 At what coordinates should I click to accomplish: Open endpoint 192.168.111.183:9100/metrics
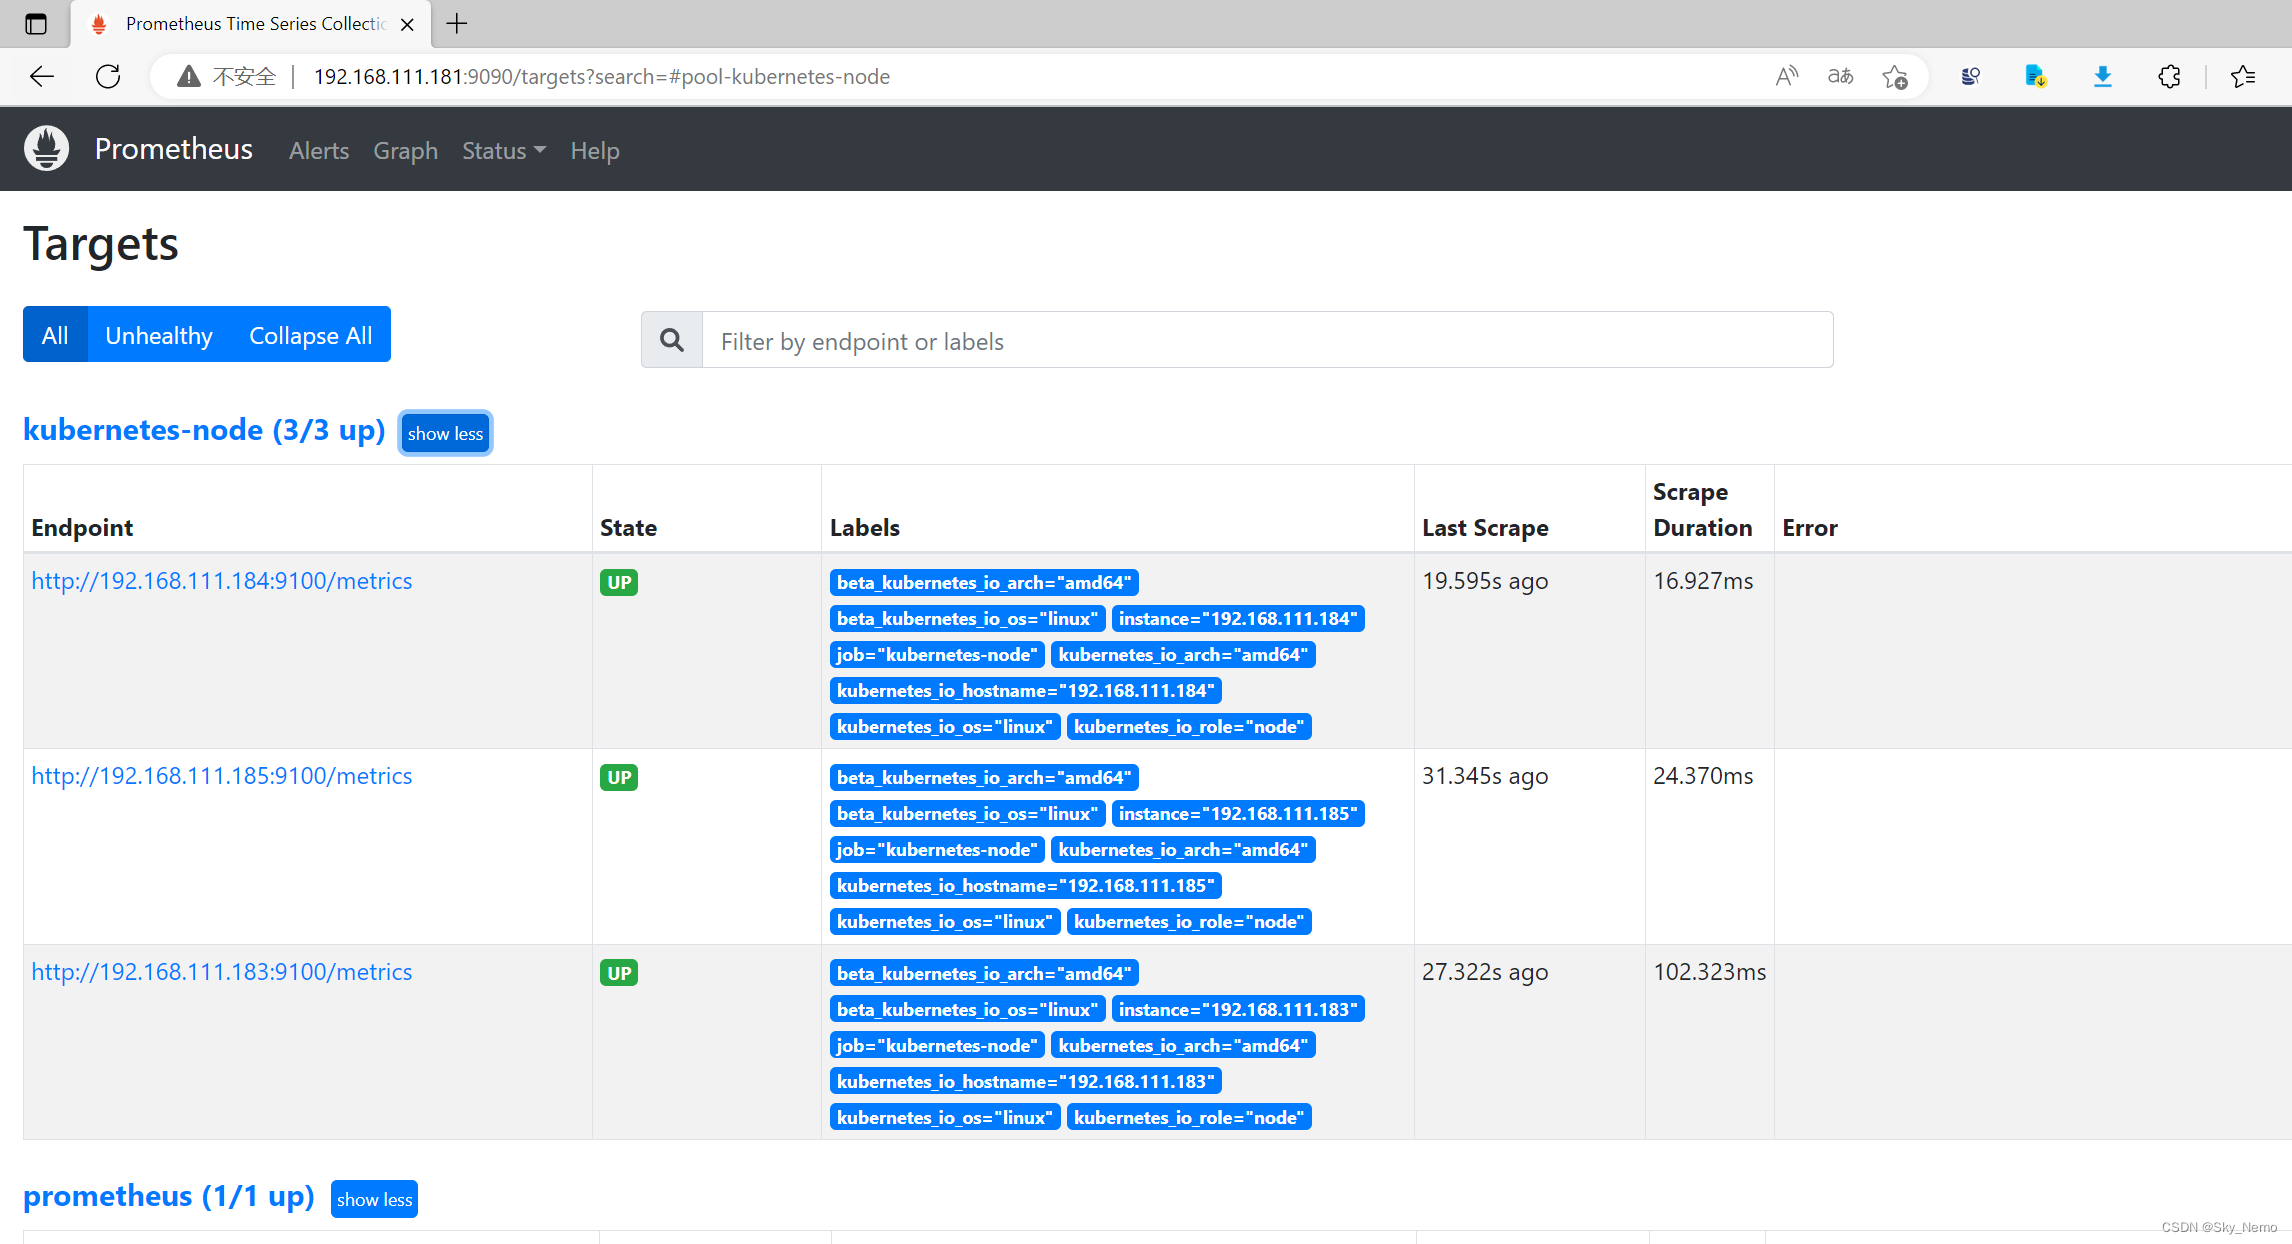point(222,972)
